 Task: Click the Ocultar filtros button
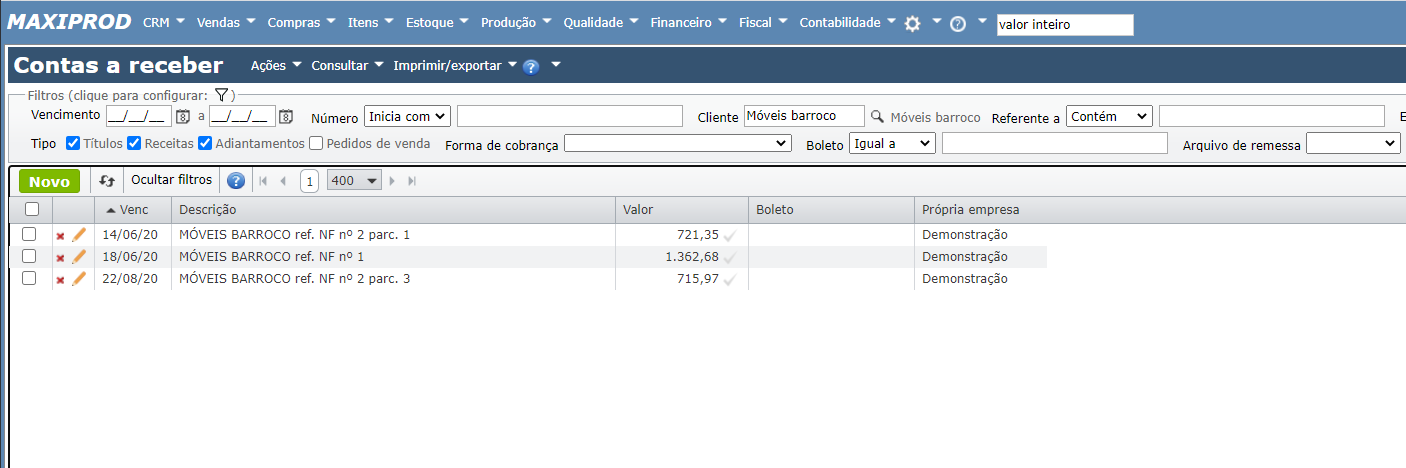point(172,180)
